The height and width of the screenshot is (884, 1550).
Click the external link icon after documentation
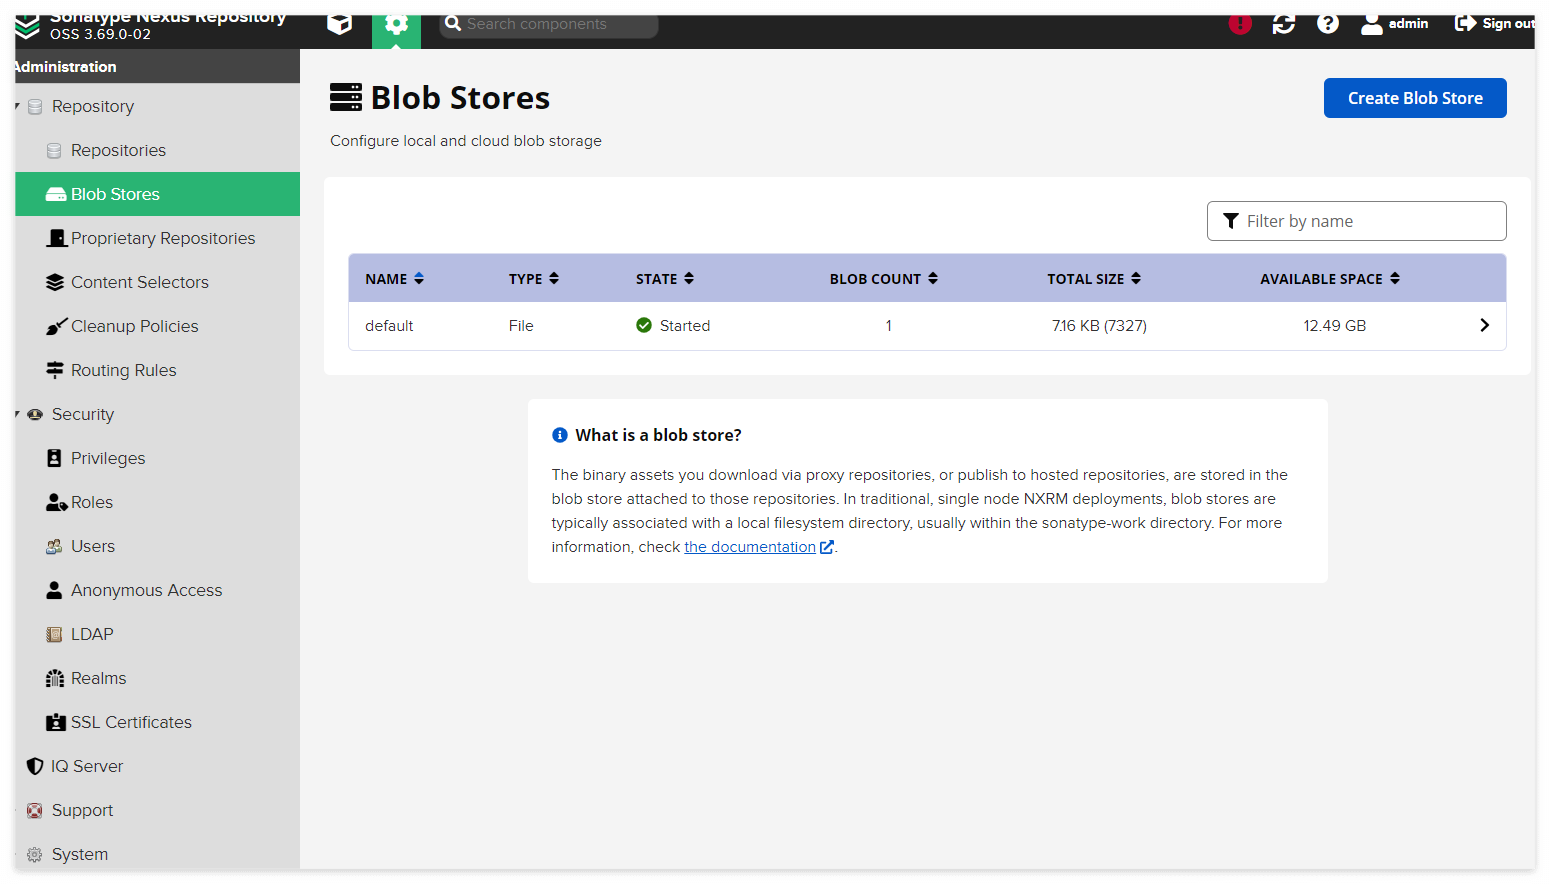[827, 547]
